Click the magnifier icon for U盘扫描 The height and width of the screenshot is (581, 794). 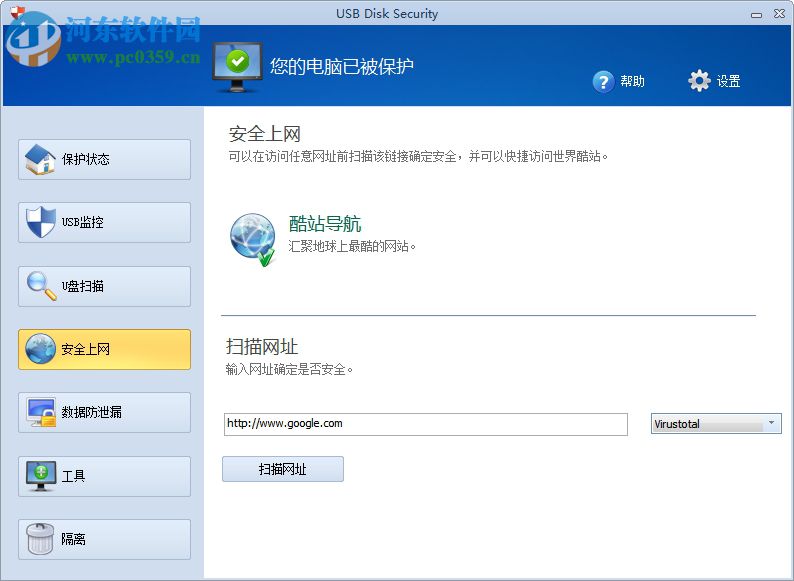41,286
